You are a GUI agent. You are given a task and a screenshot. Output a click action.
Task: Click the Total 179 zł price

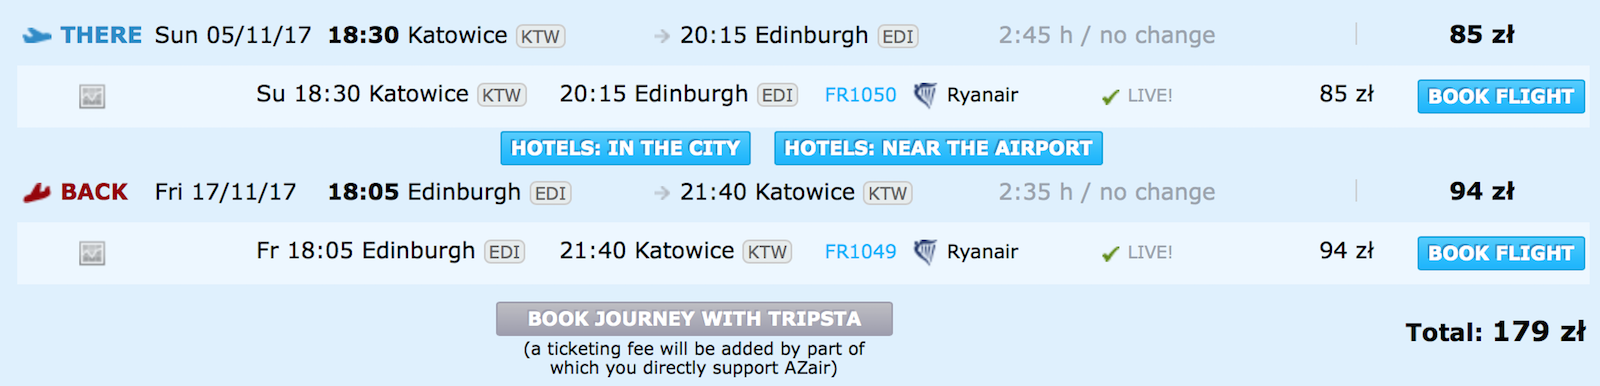(1495, 332)
